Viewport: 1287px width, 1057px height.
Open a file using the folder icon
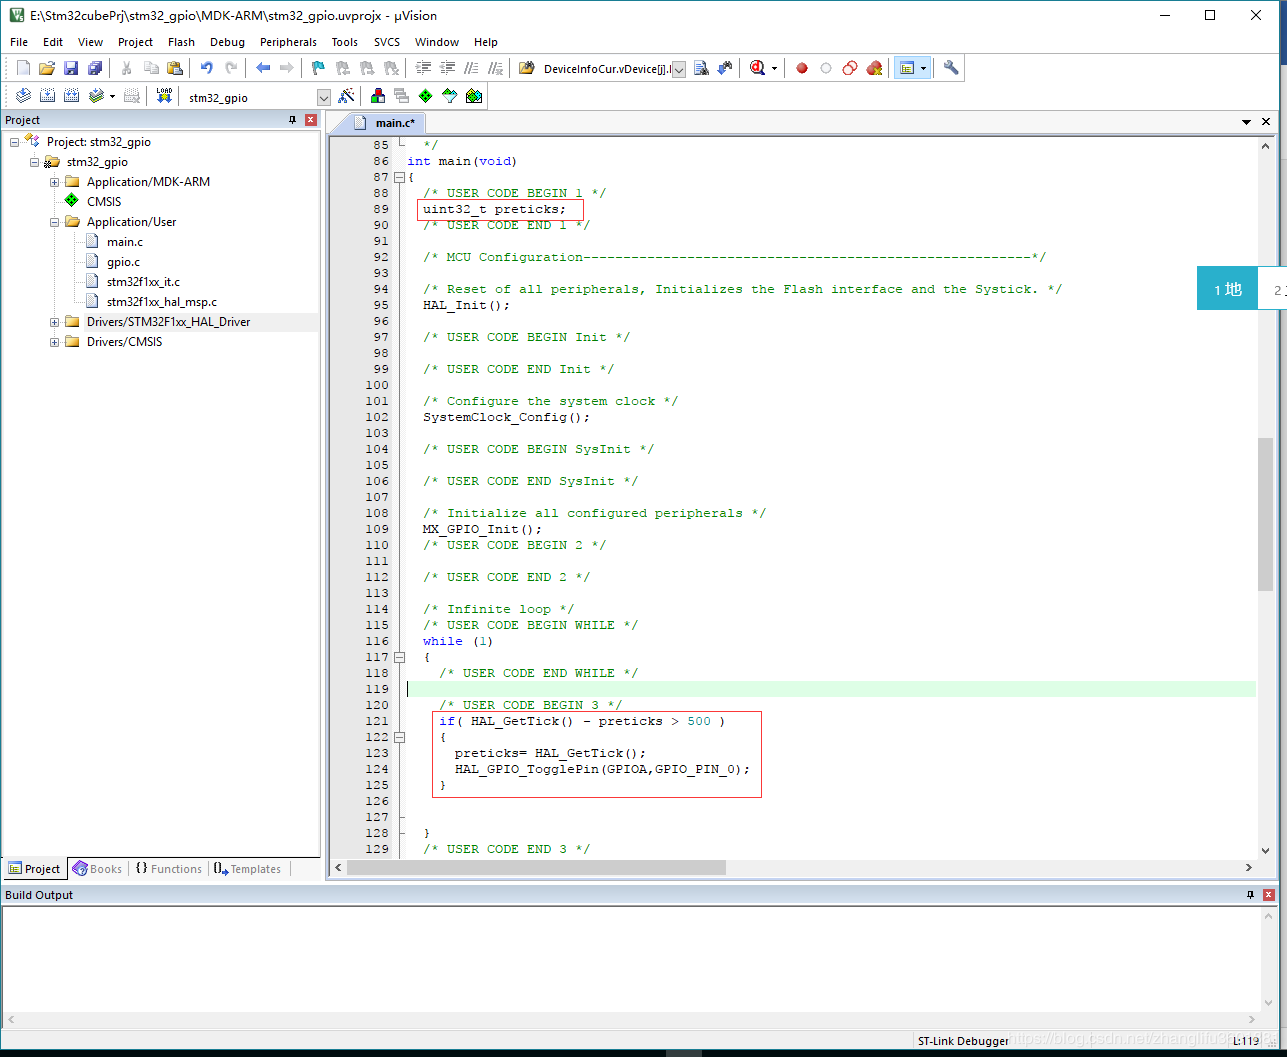(47, 68)
